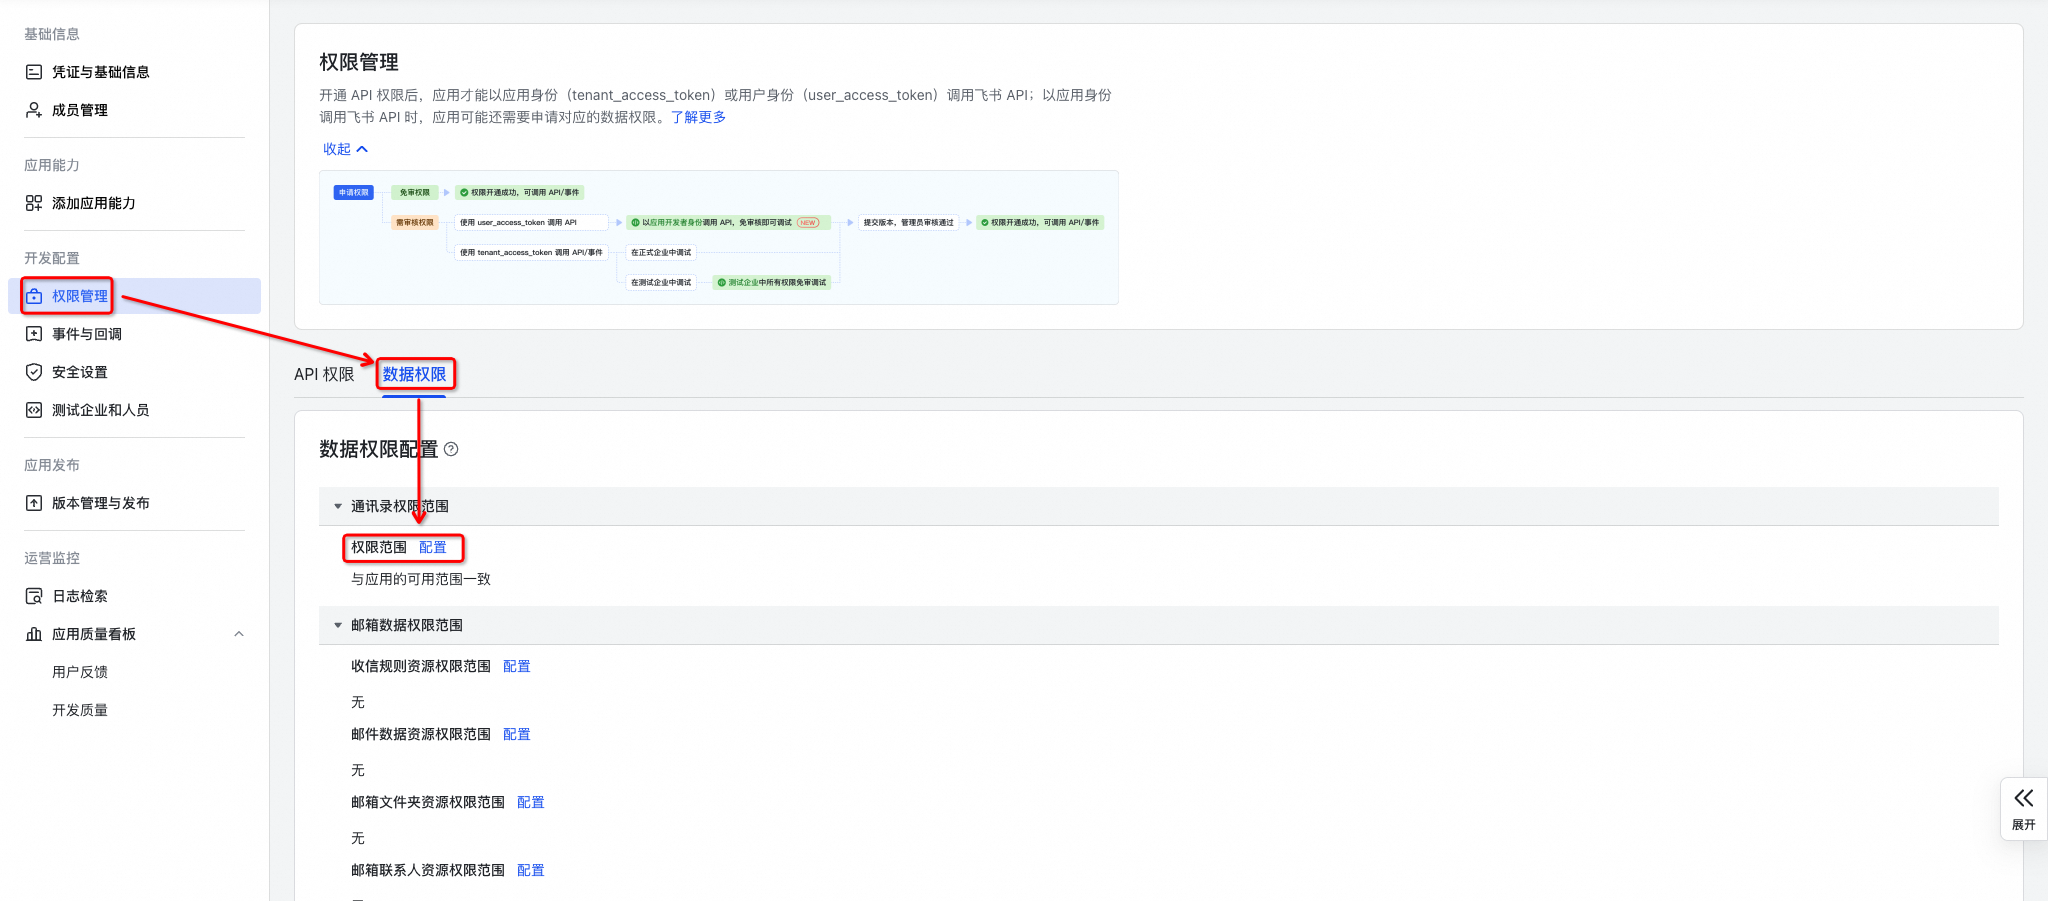
Task: Open 开发质量 submenu item
Action: pos(80,710)
